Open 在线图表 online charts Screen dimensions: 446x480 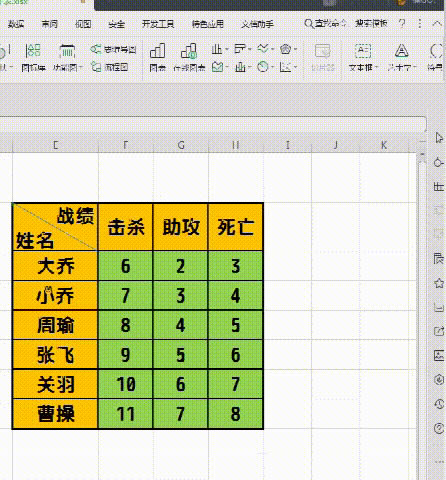tap(189, 58)
